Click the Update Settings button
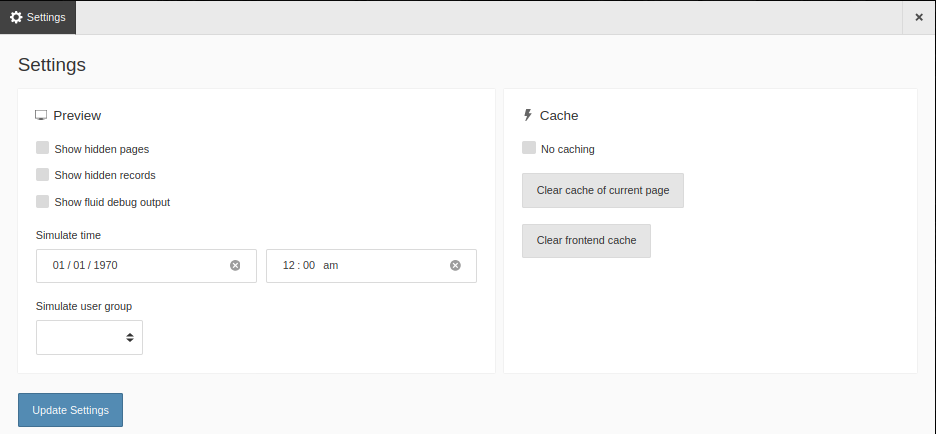Screen dimensions: 936x434 [70, 410]
